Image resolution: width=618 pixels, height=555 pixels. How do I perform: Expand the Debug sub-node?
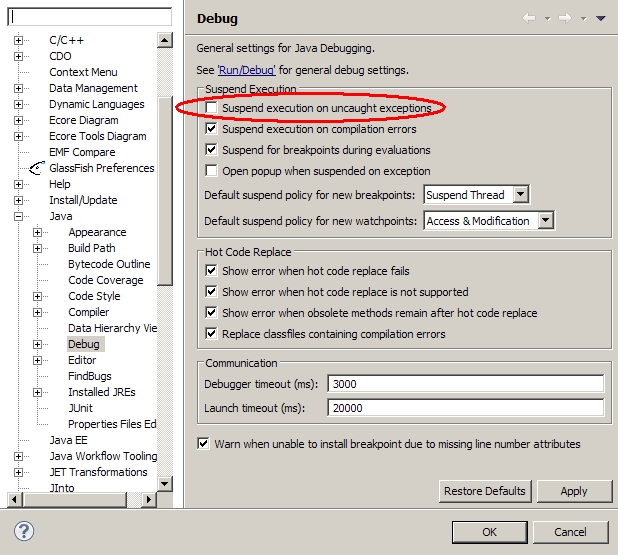[37, 345]
